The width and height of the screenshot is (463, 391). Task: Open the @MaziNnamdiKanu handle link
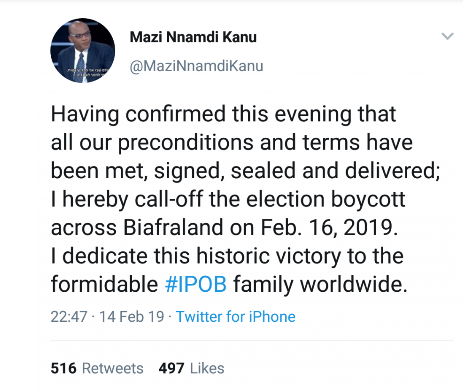[x=196, y=66]
